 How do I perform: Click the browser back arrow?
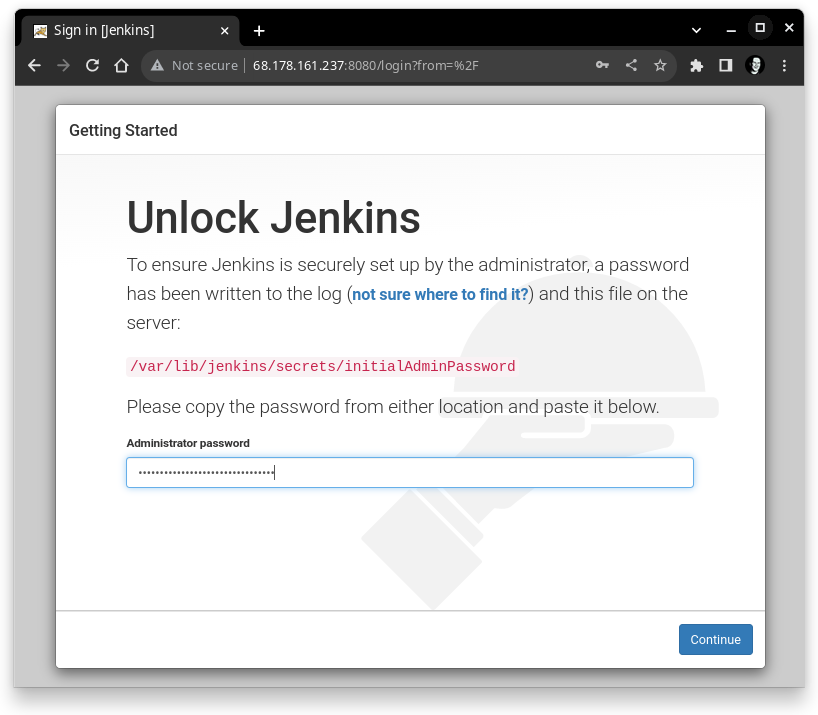tap(34, 66)
